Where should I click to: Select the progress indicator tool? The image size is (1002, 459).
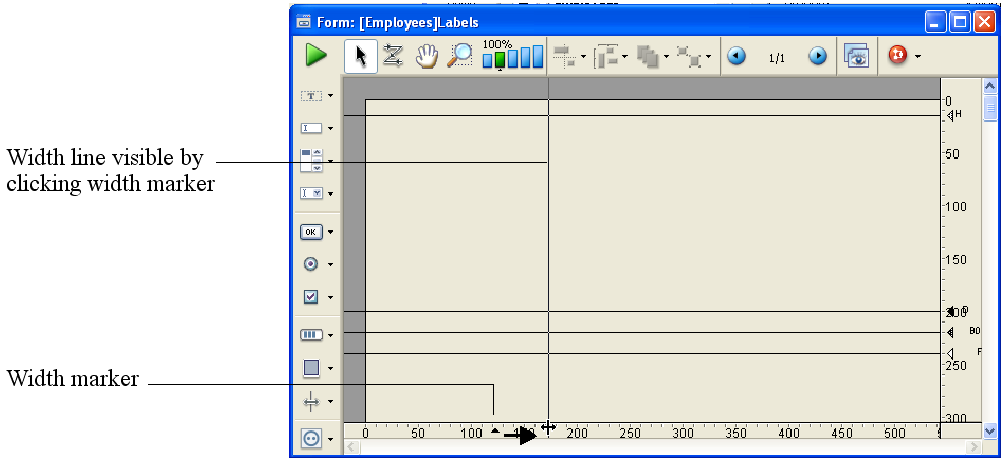311,335
